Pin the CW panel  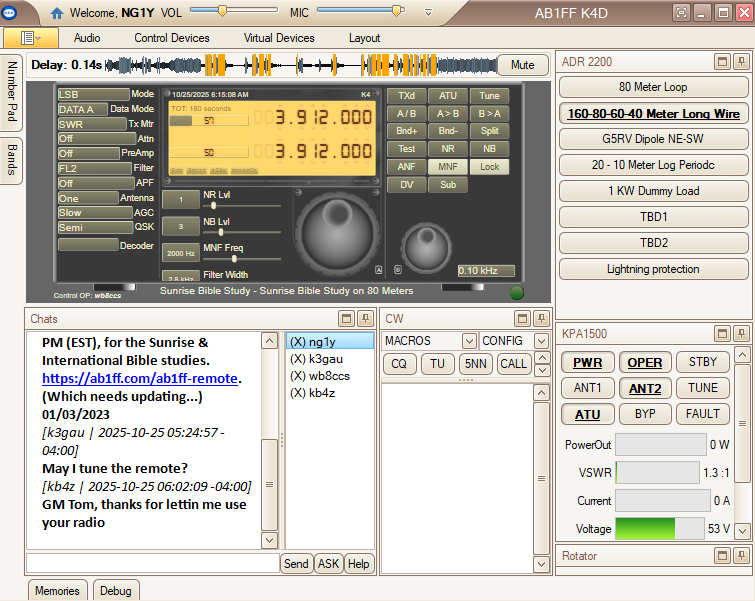541,318
